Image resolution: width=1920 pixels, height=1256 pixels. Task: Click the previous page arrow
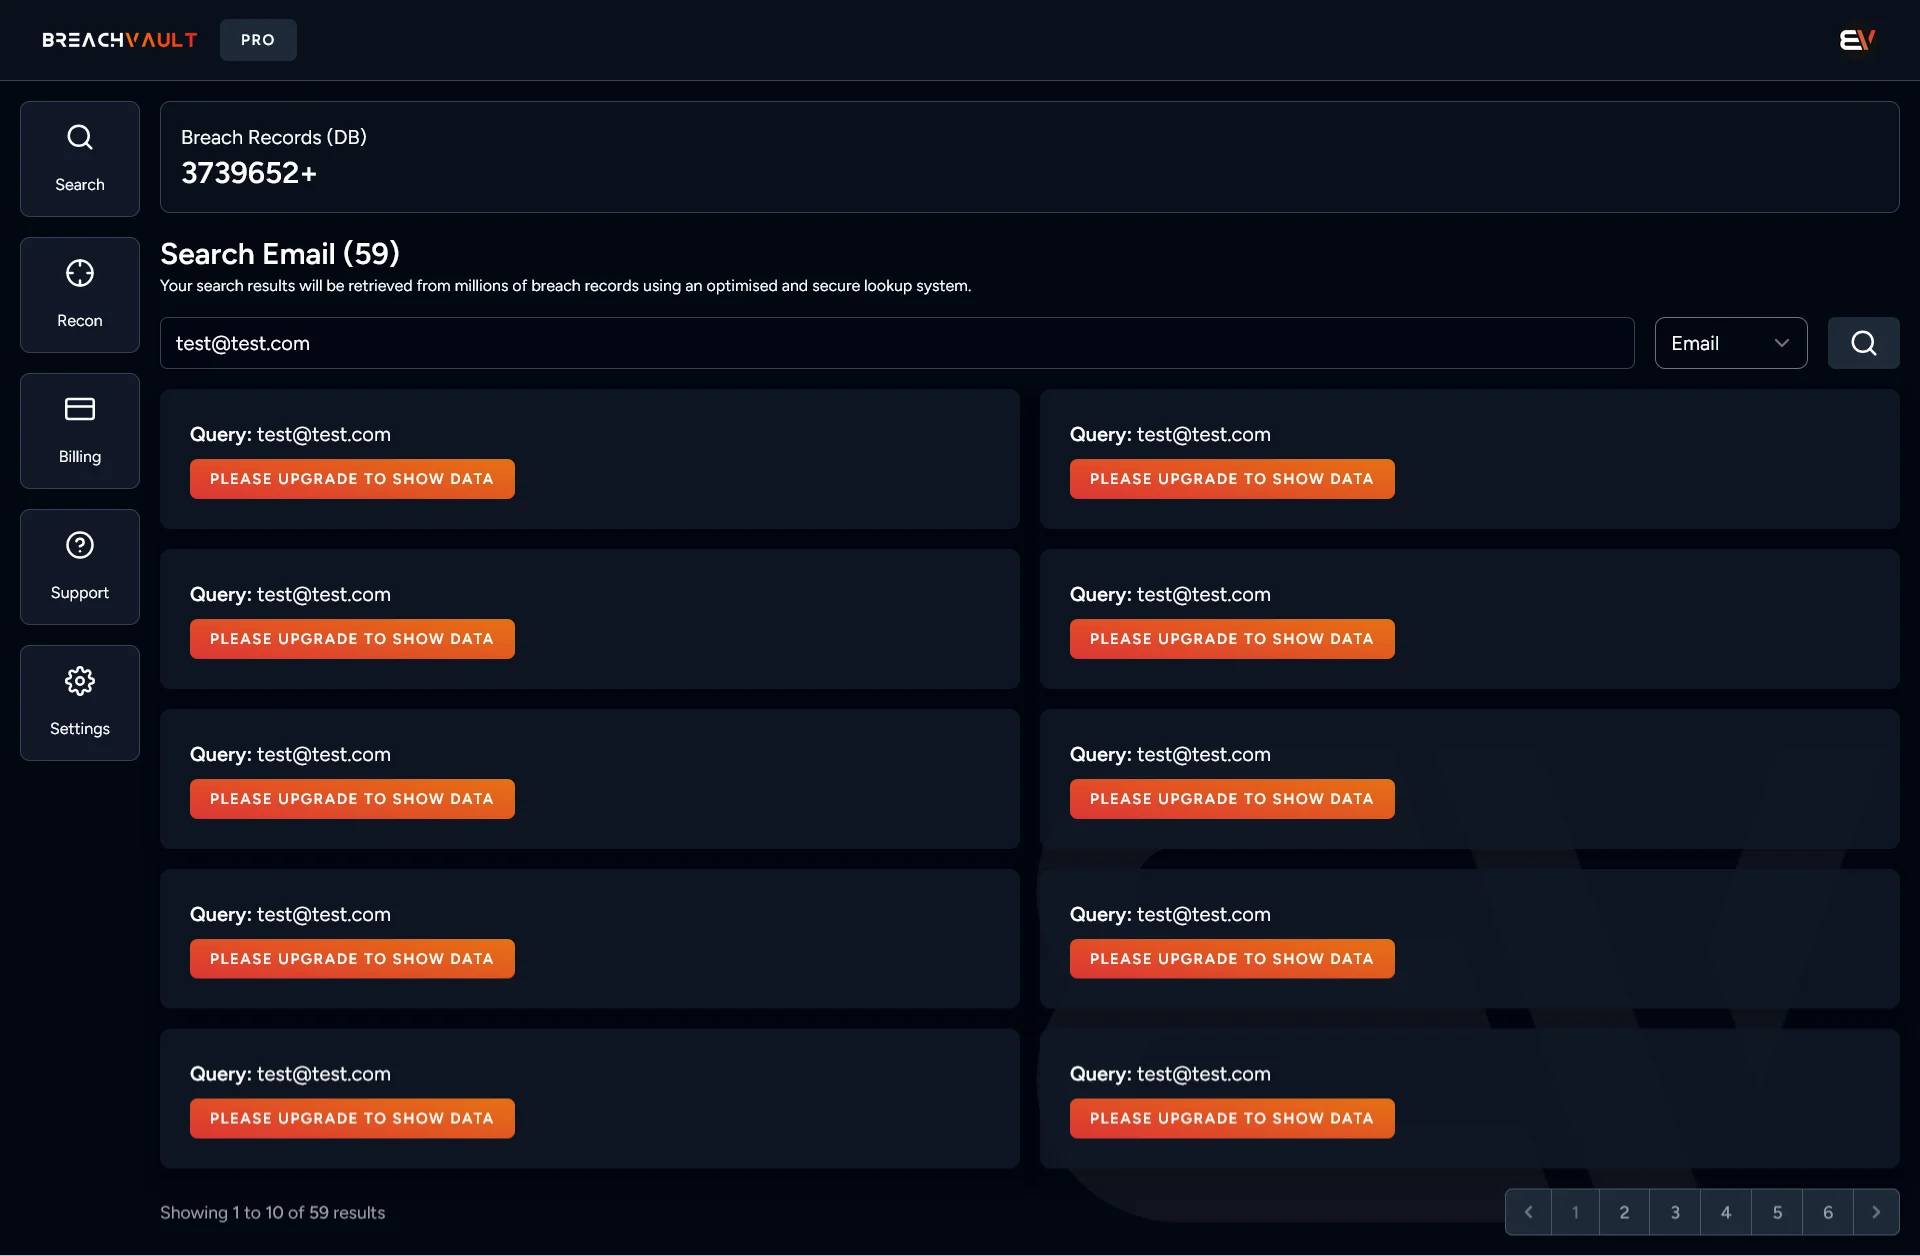tap(1528, 1211)
